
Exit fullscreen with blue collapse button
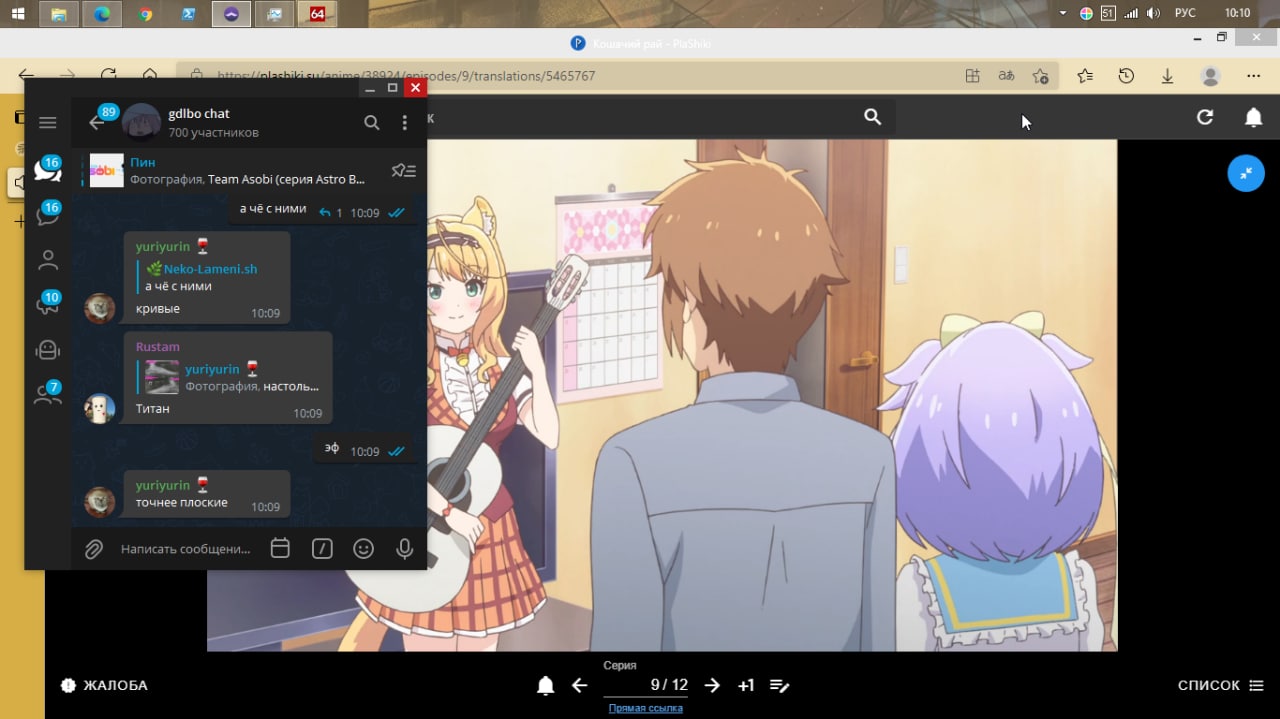pos(1246,173)
